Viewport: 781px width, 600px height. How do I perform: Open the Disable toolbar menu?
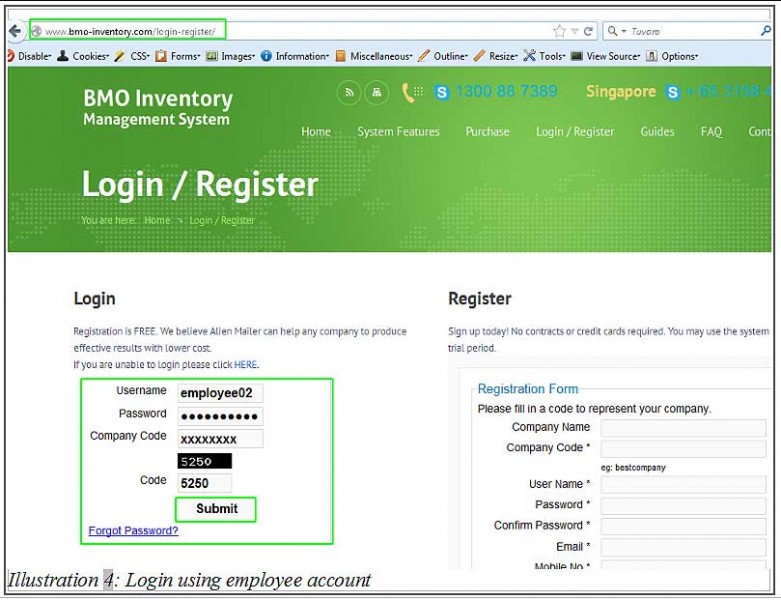[30, 56]
